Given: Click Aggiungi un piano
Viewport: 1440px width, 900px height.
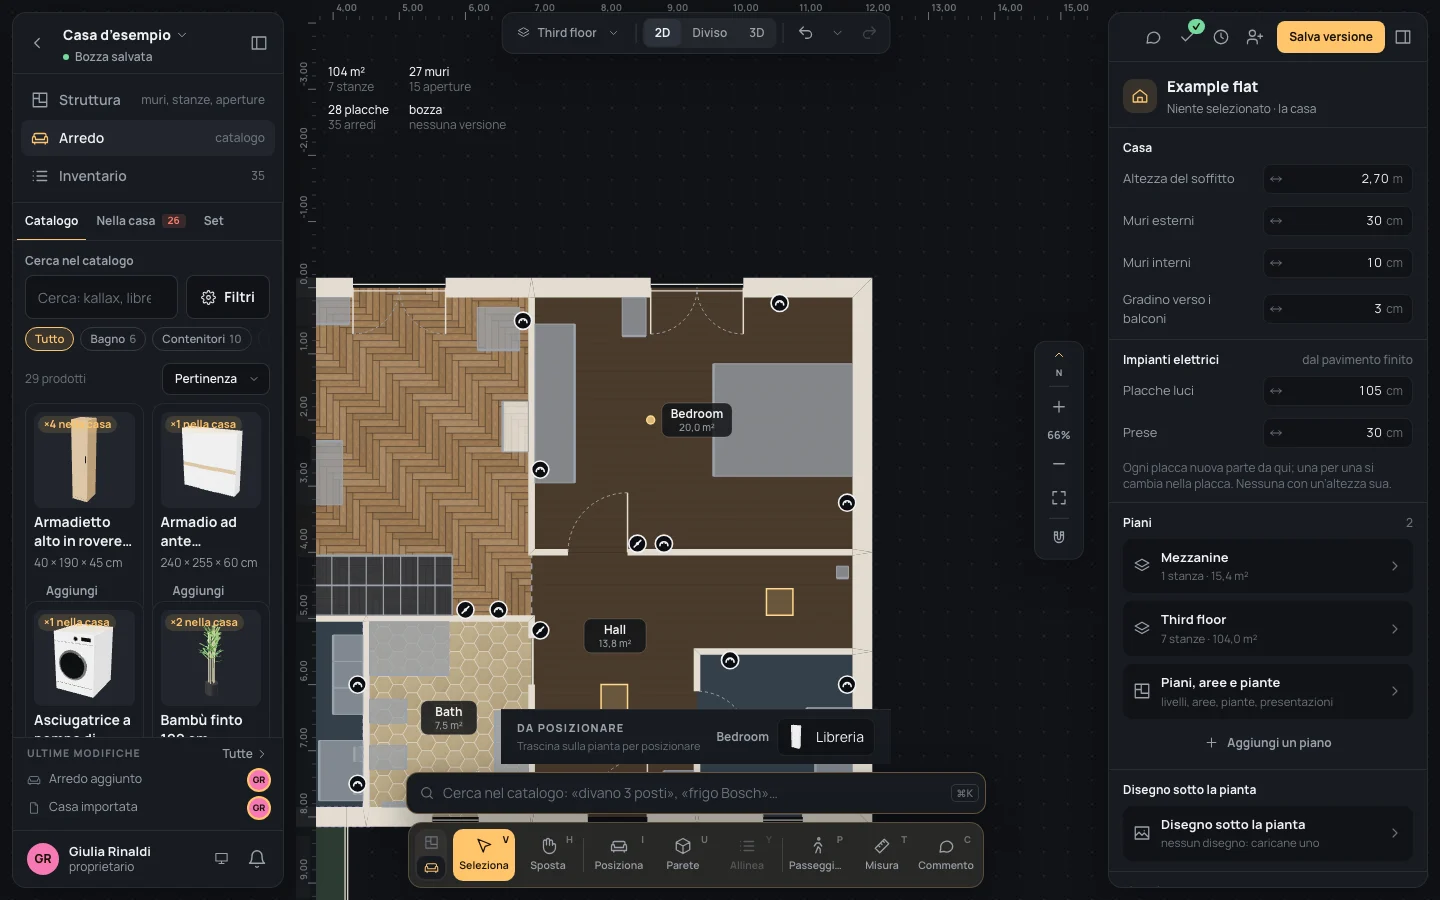Looking at the screenshot, I should click(1268, 743).
